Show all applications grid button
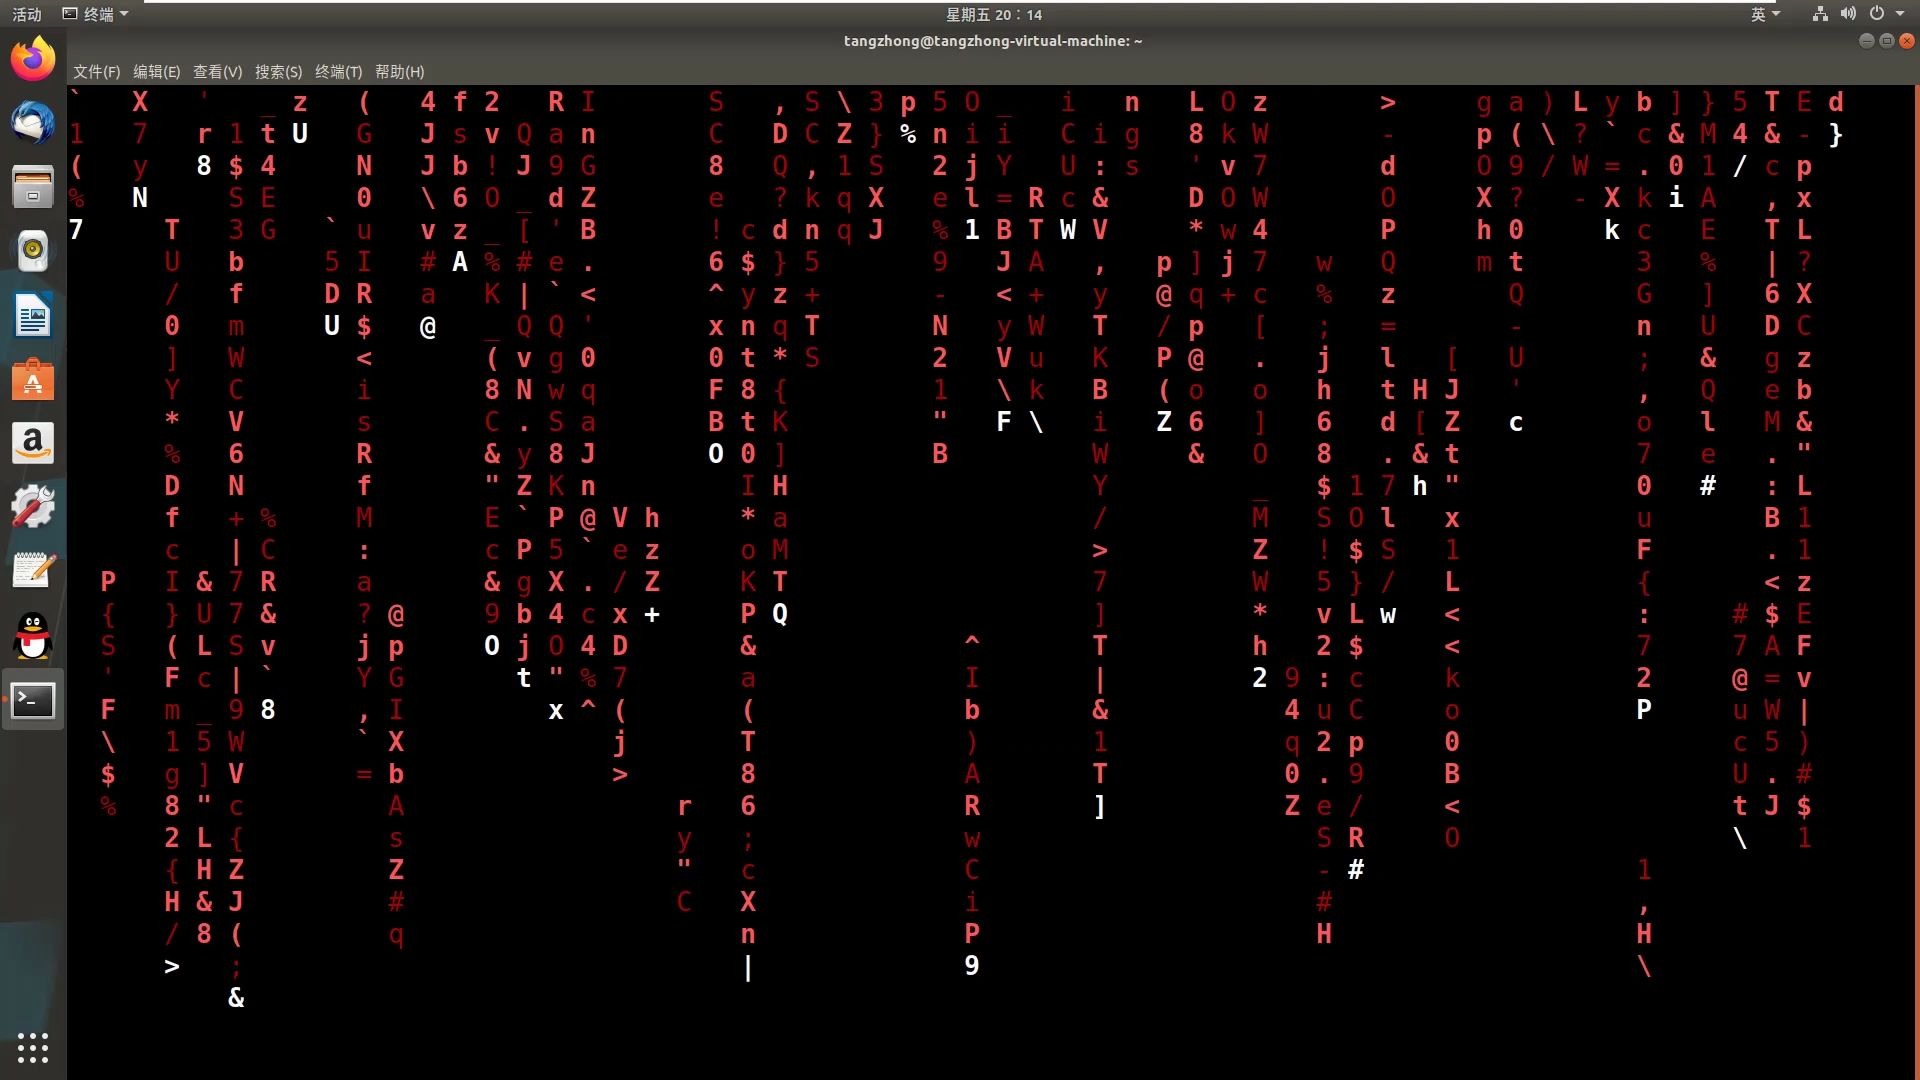The height and width of the screenshot is (1080, 1920). [33, 1047]
